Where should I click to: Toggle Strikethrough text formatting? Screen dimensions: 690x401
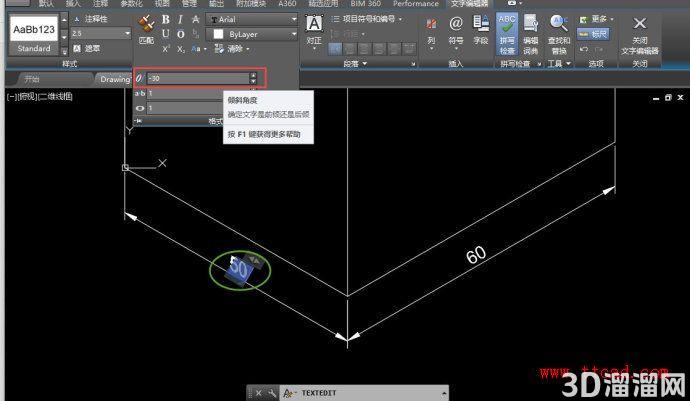[195, 19]
